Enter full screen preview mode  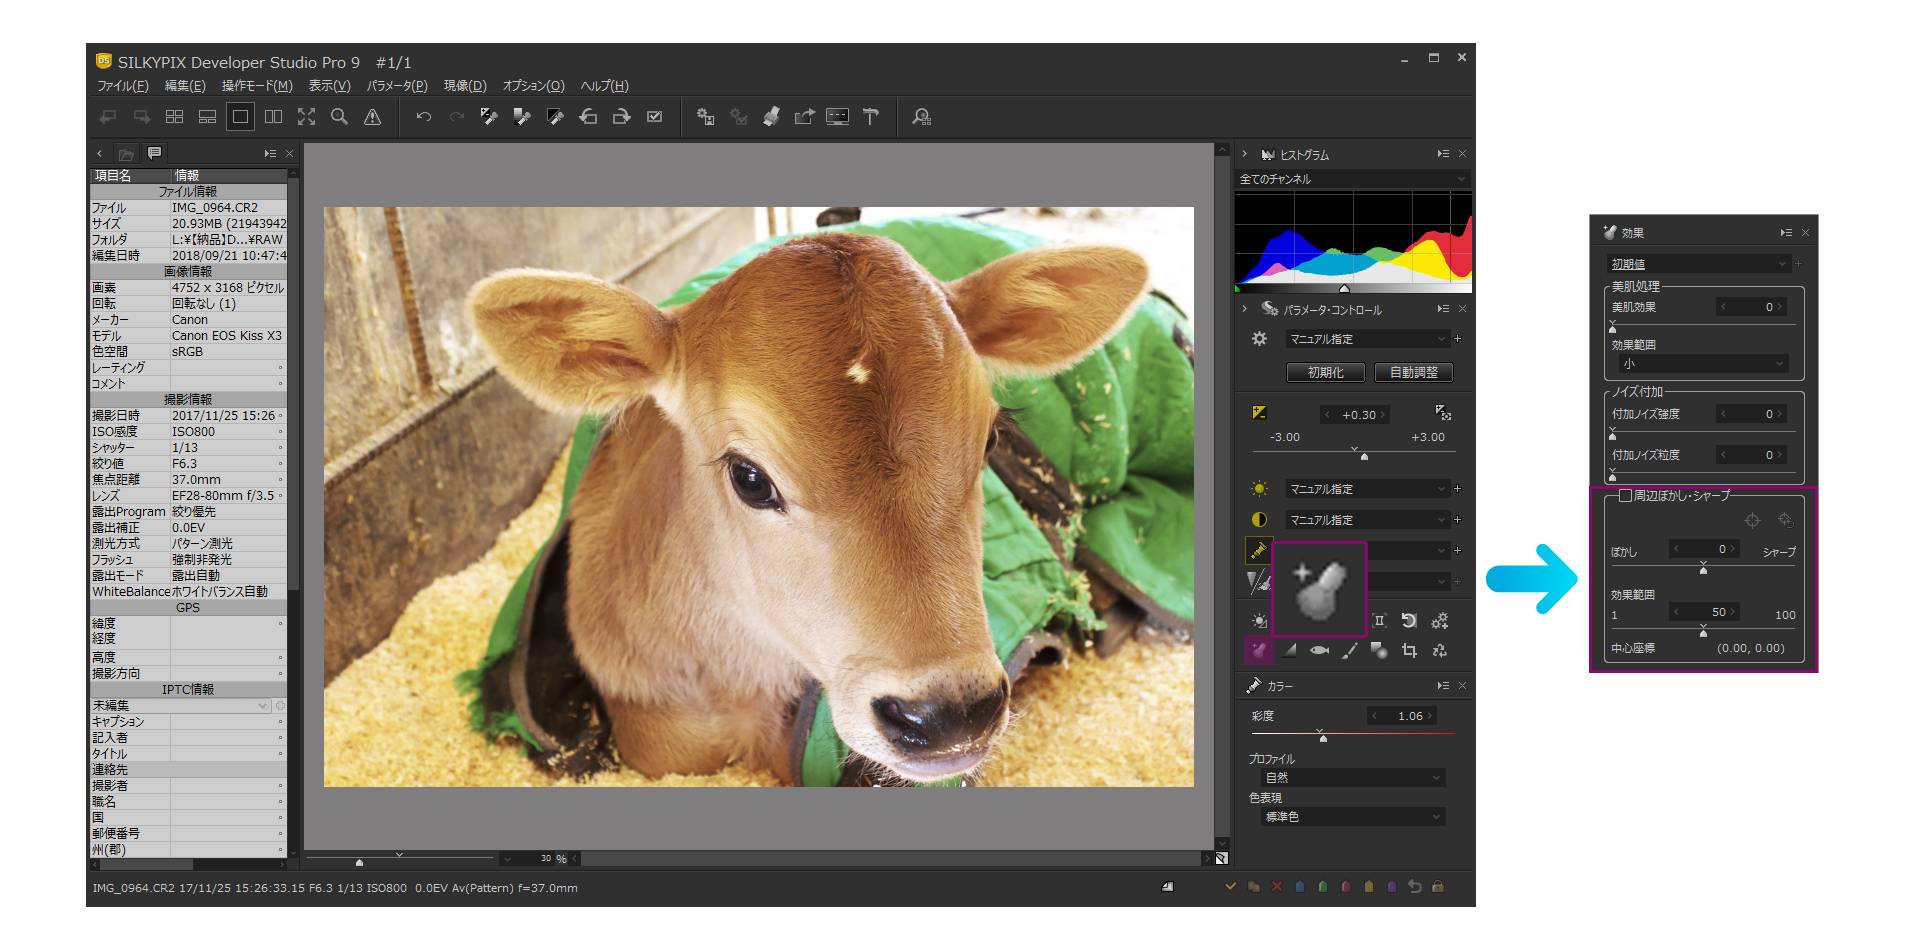pyautogui.click(x=306, y=117)
